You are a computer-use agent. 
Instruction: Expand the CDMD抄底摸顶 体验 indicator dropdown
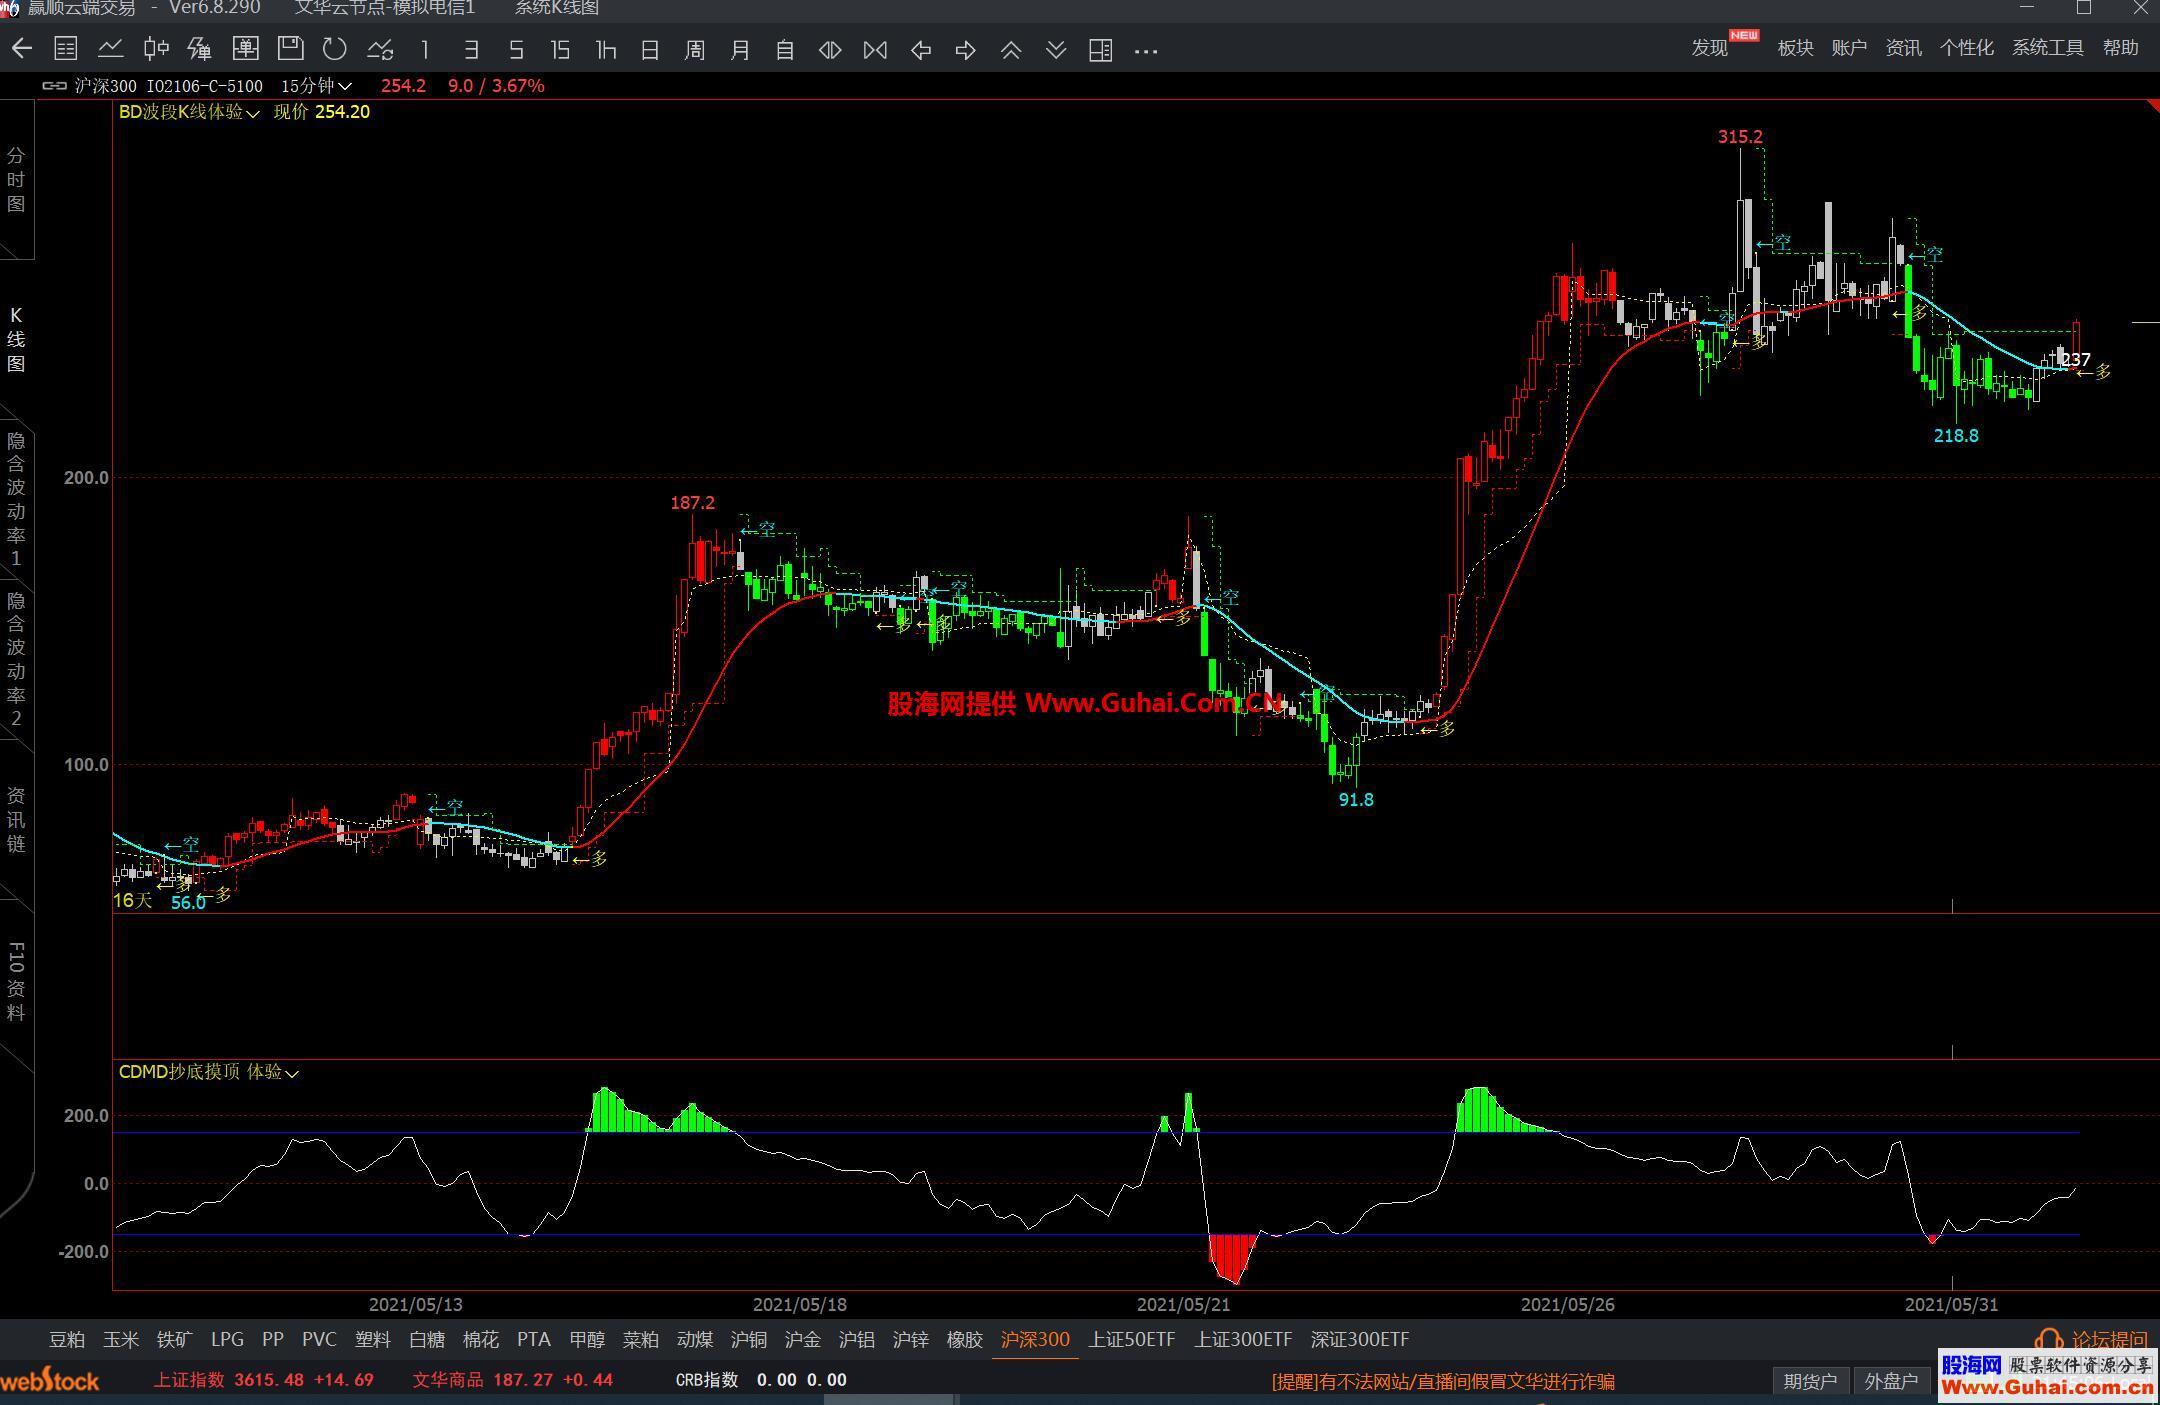292,1073
